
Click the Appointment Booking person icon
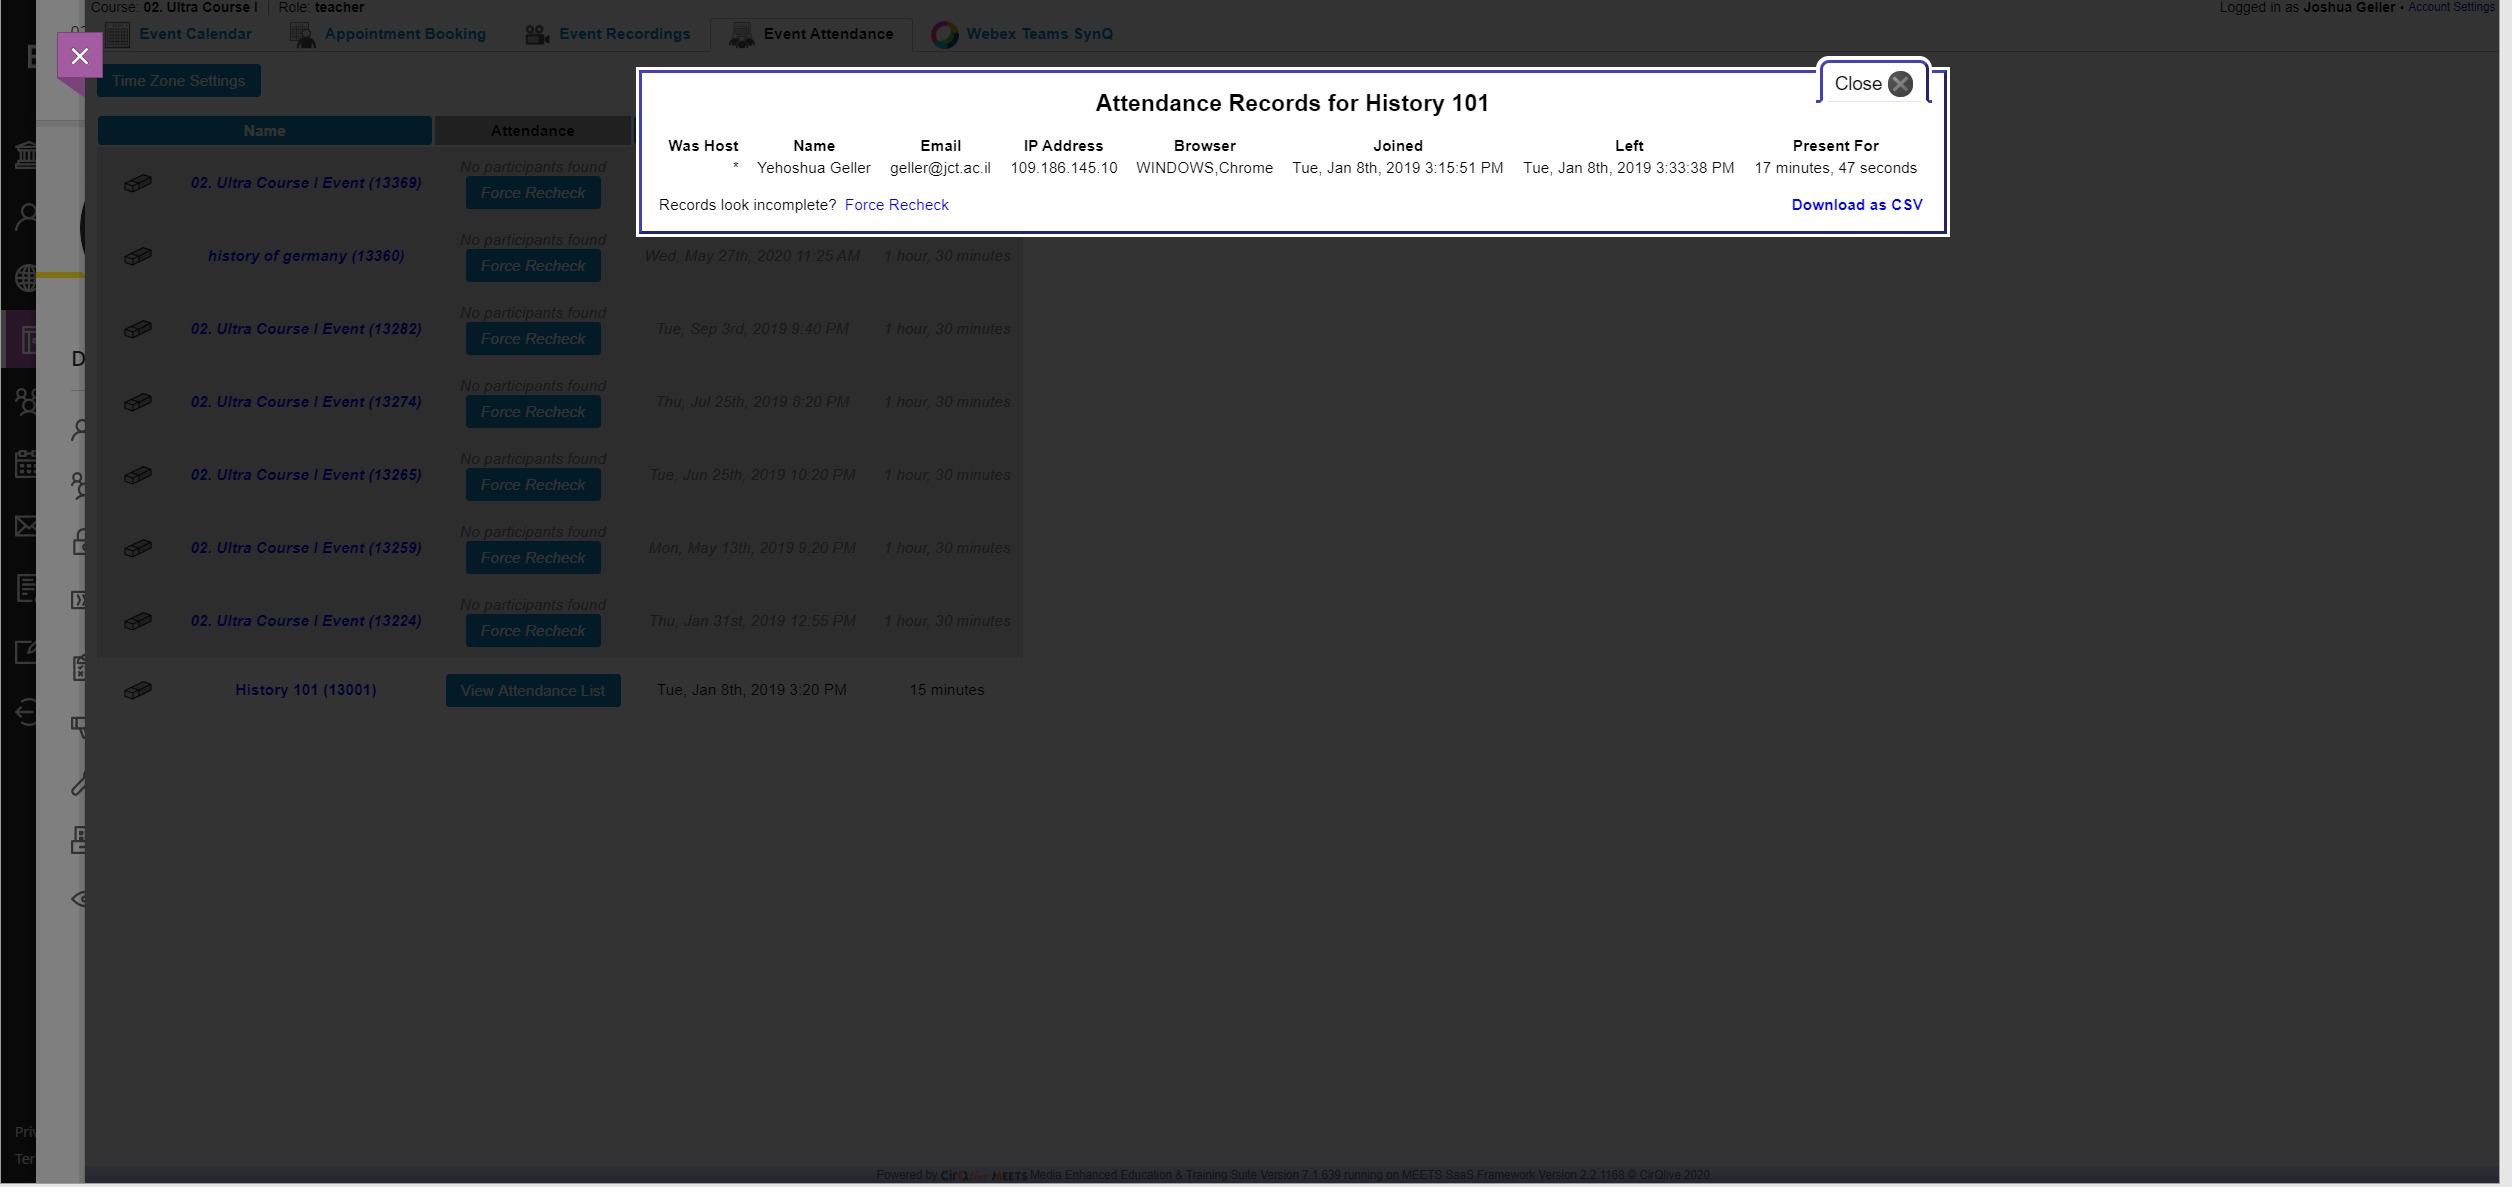point(303,35)
